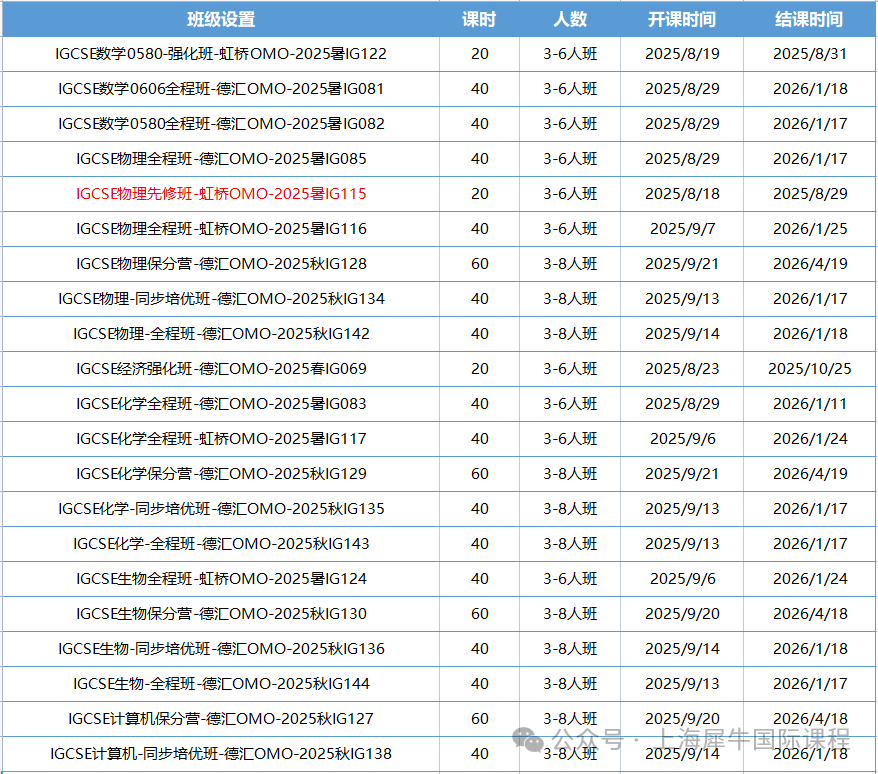This screenshot has width=878, height=774.
Task: Select the IGCSE生物全程班-虹桥OMO-2025暑IG124 cell
Action: pyautogui.click(x=221, y=579)
